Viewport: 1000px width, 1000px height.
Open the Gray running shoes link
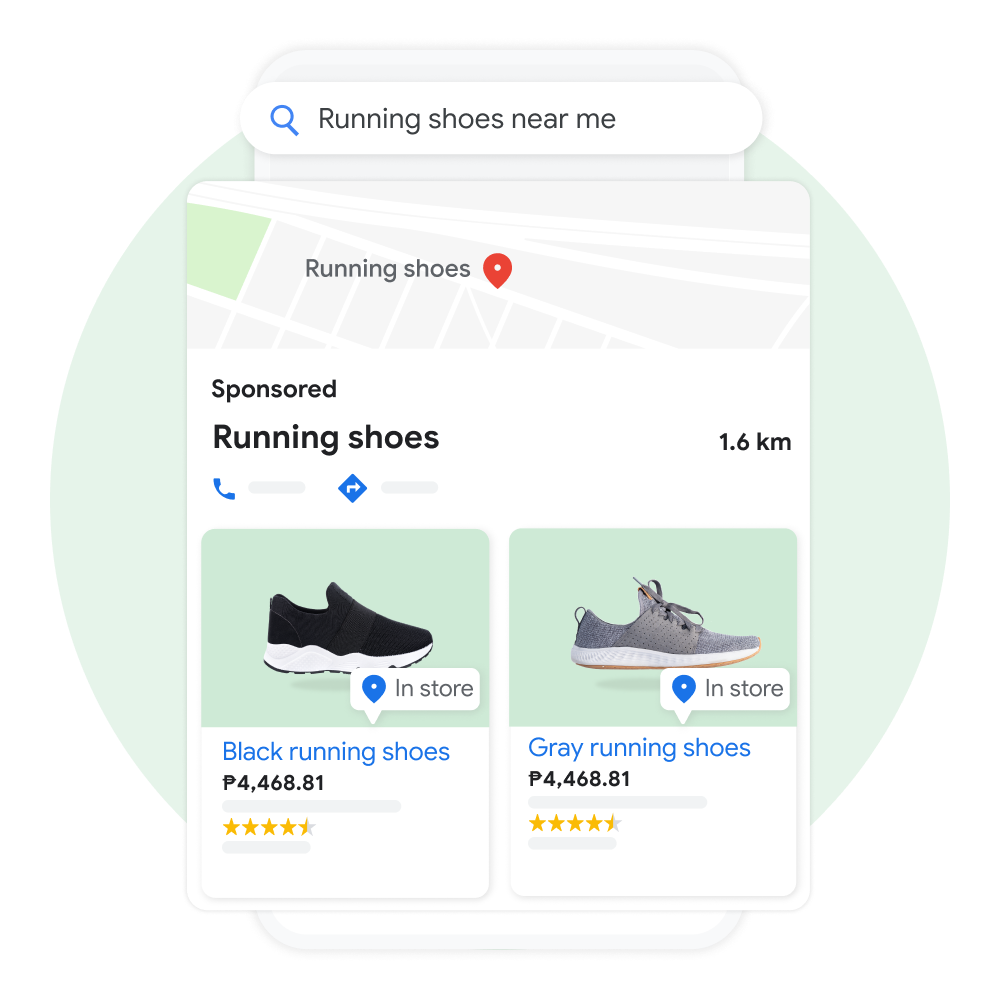pyautogui.click(x=640, y=748)
